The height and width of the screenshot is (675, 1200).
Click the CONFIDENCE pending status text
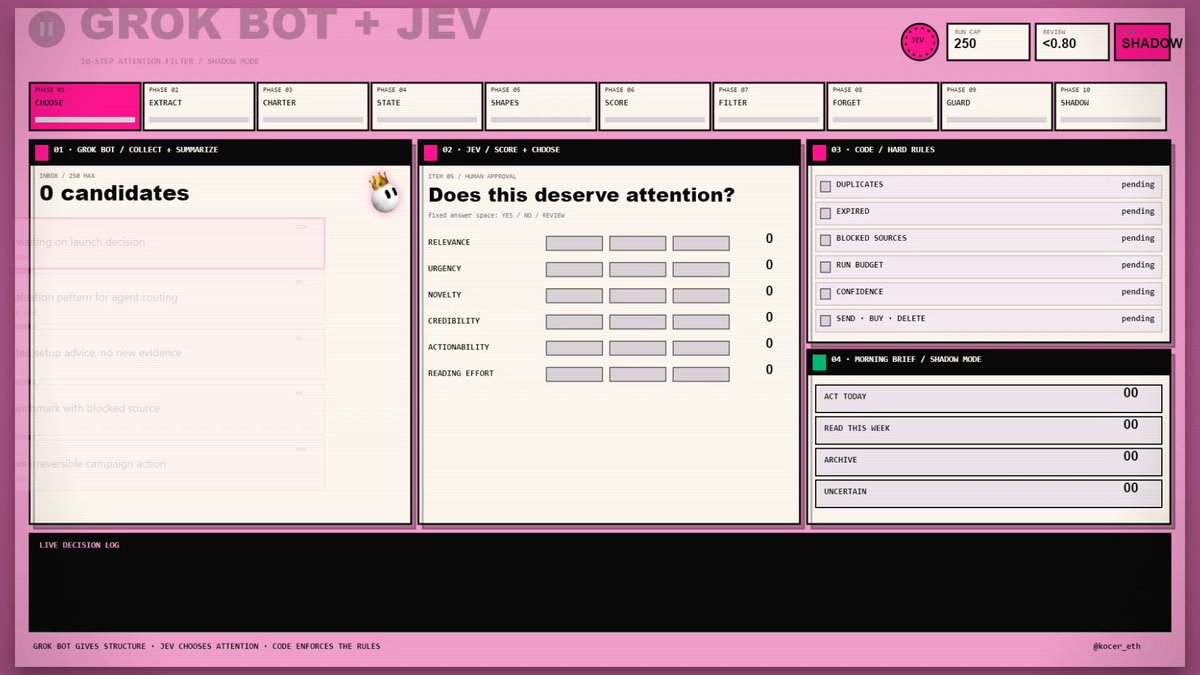tap(1138, 292)
